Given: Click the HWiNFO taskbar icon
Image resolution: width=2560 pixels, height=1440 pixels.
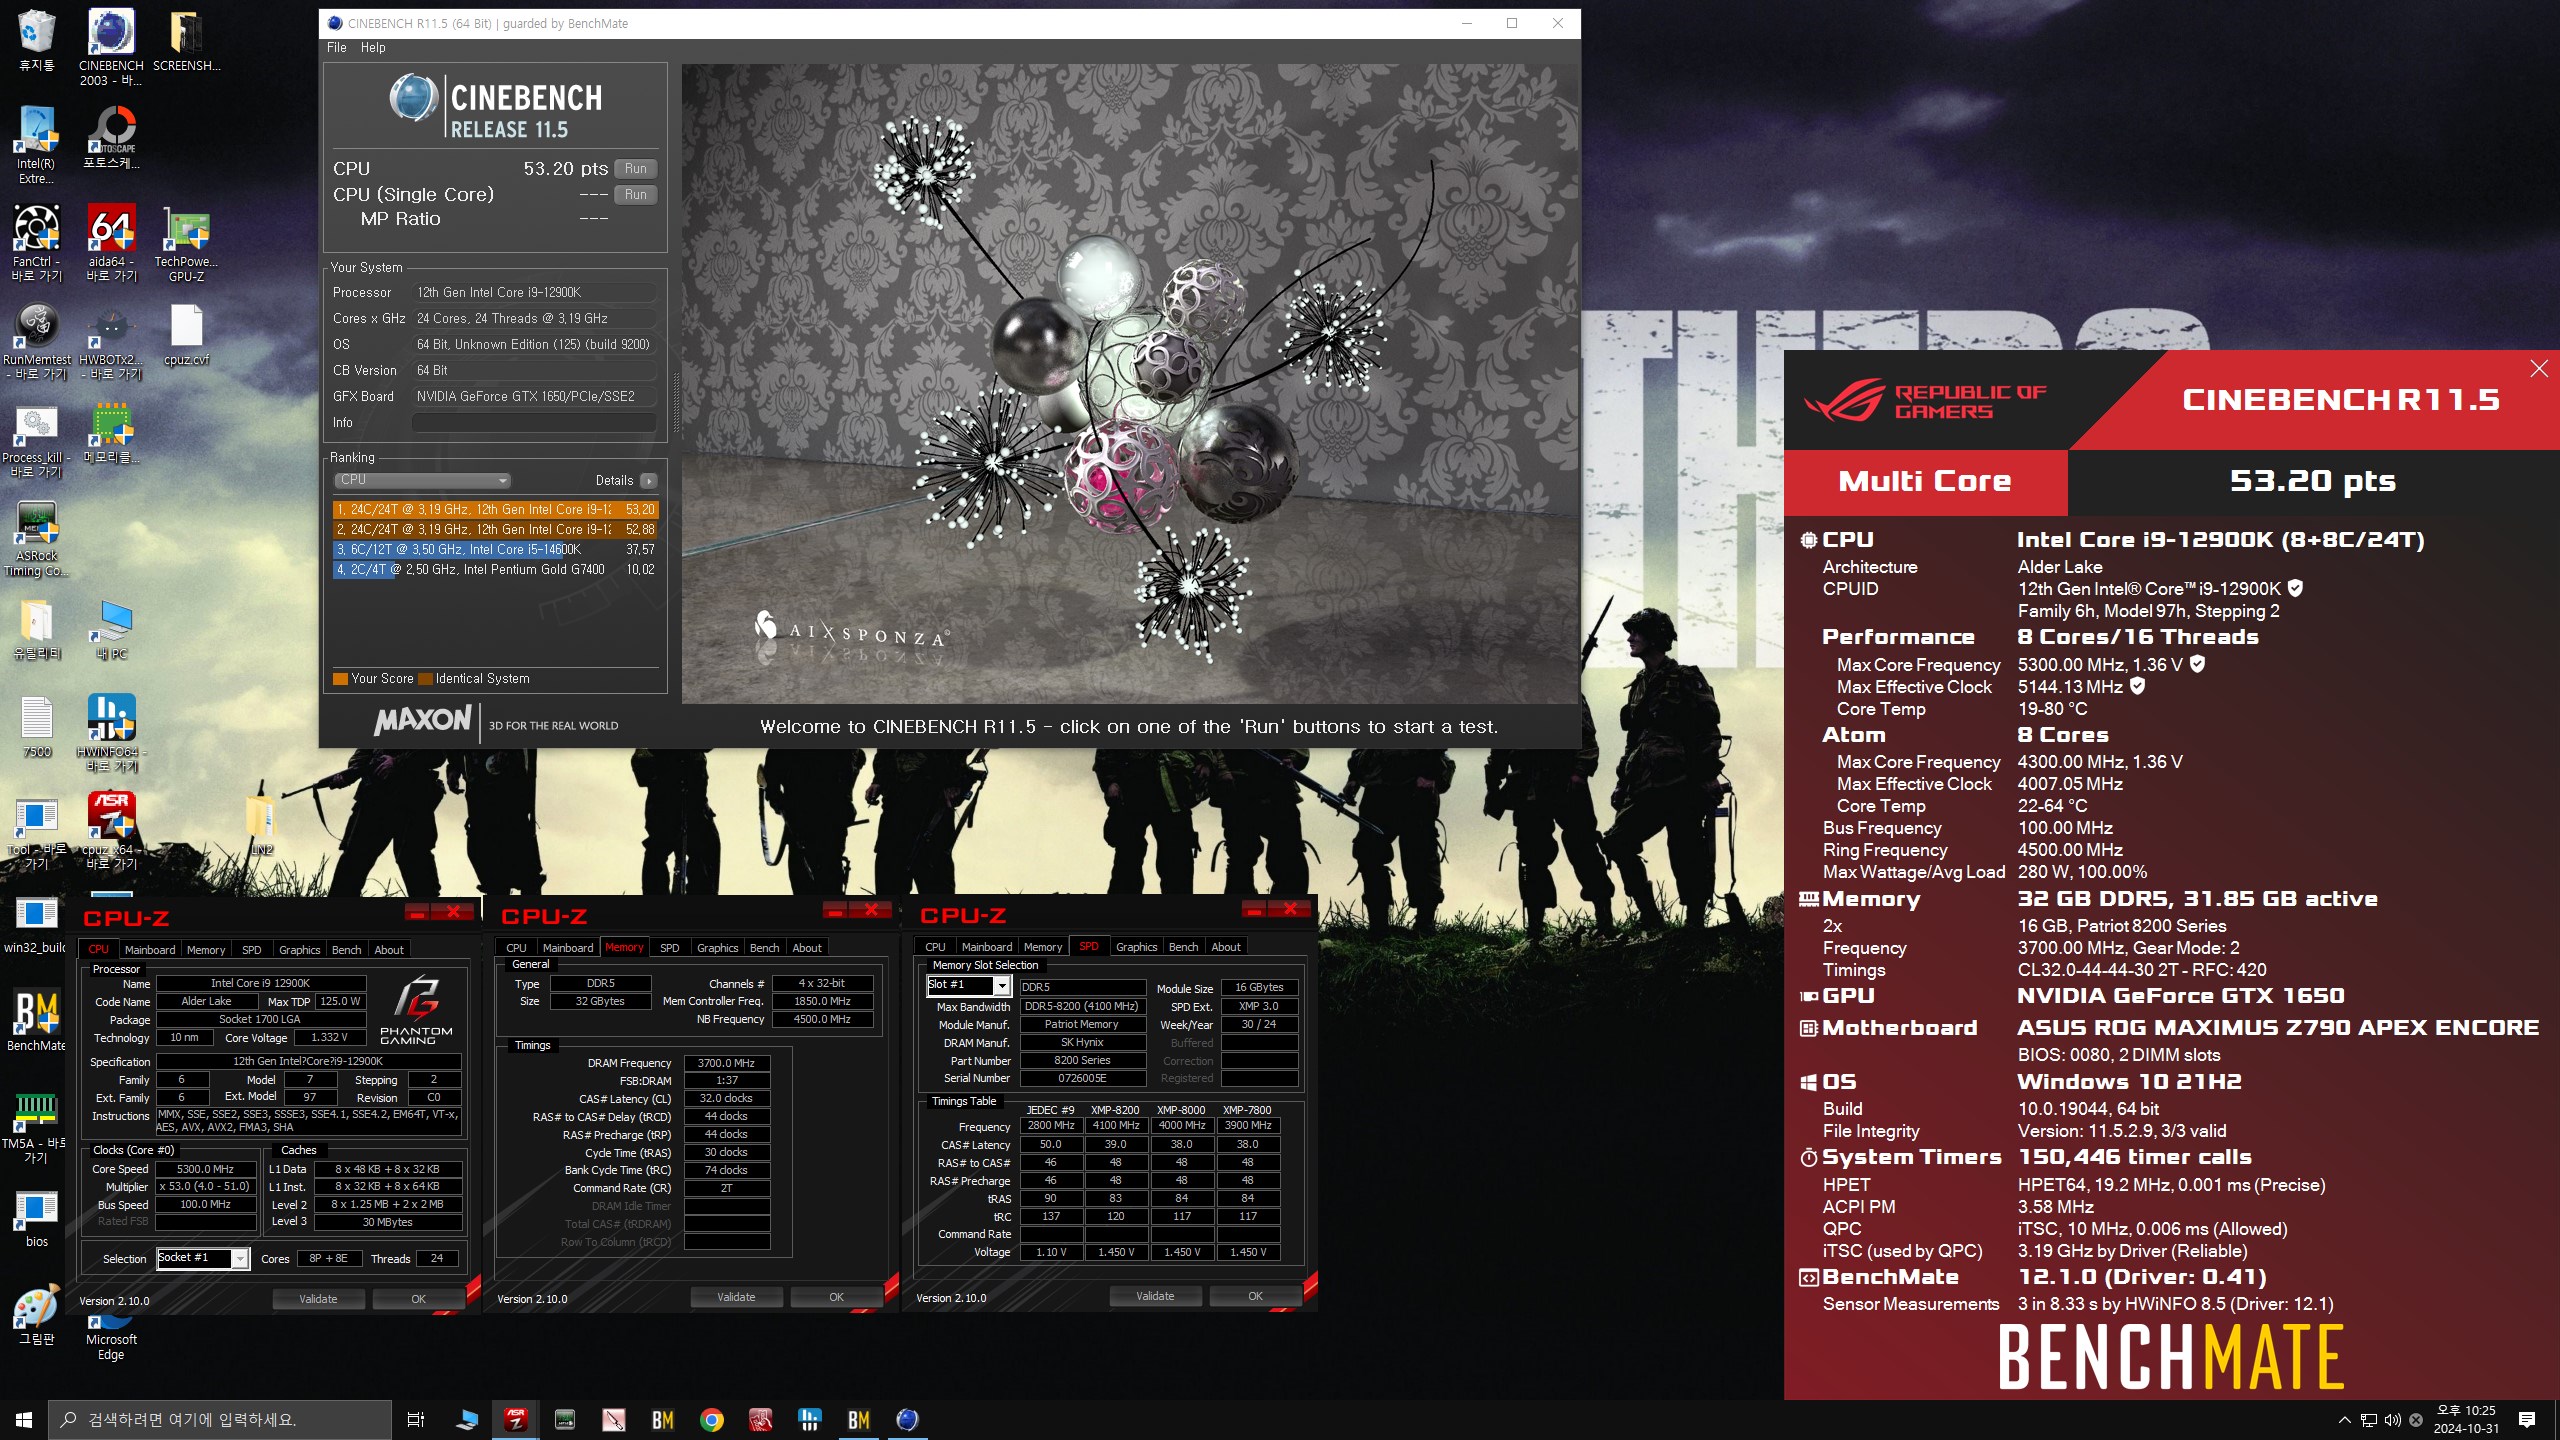Looking at the screenshot, I should 810,1420.
